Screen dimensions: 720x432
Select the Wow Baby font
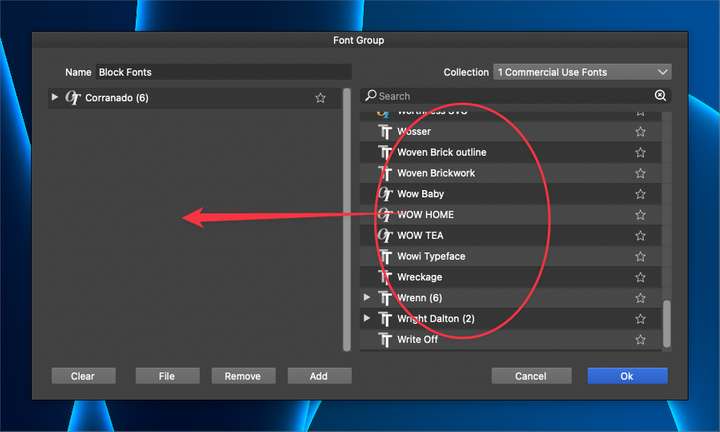511,194
